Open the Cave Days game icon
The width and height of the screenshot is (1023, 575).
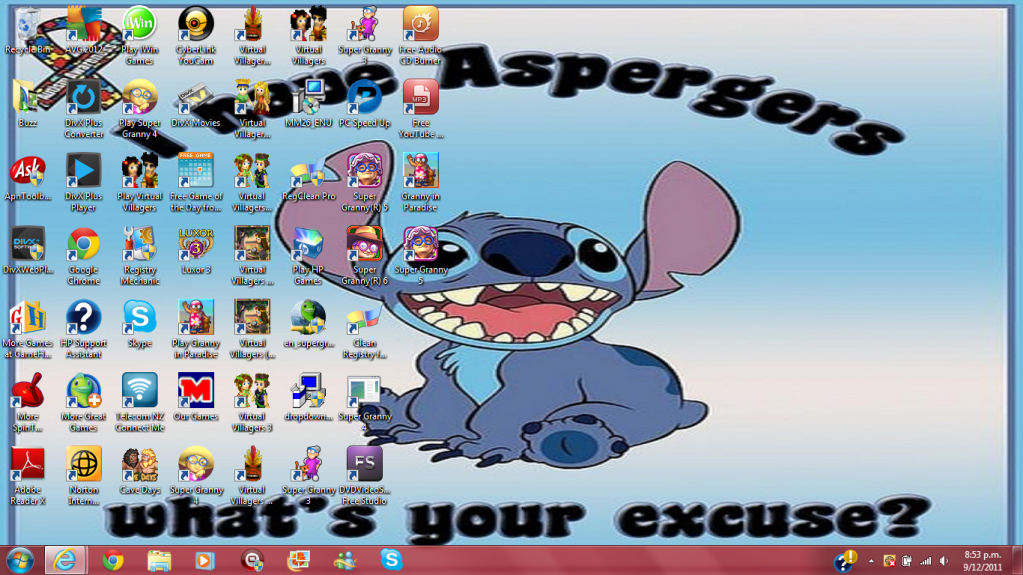tap(140, 471)
